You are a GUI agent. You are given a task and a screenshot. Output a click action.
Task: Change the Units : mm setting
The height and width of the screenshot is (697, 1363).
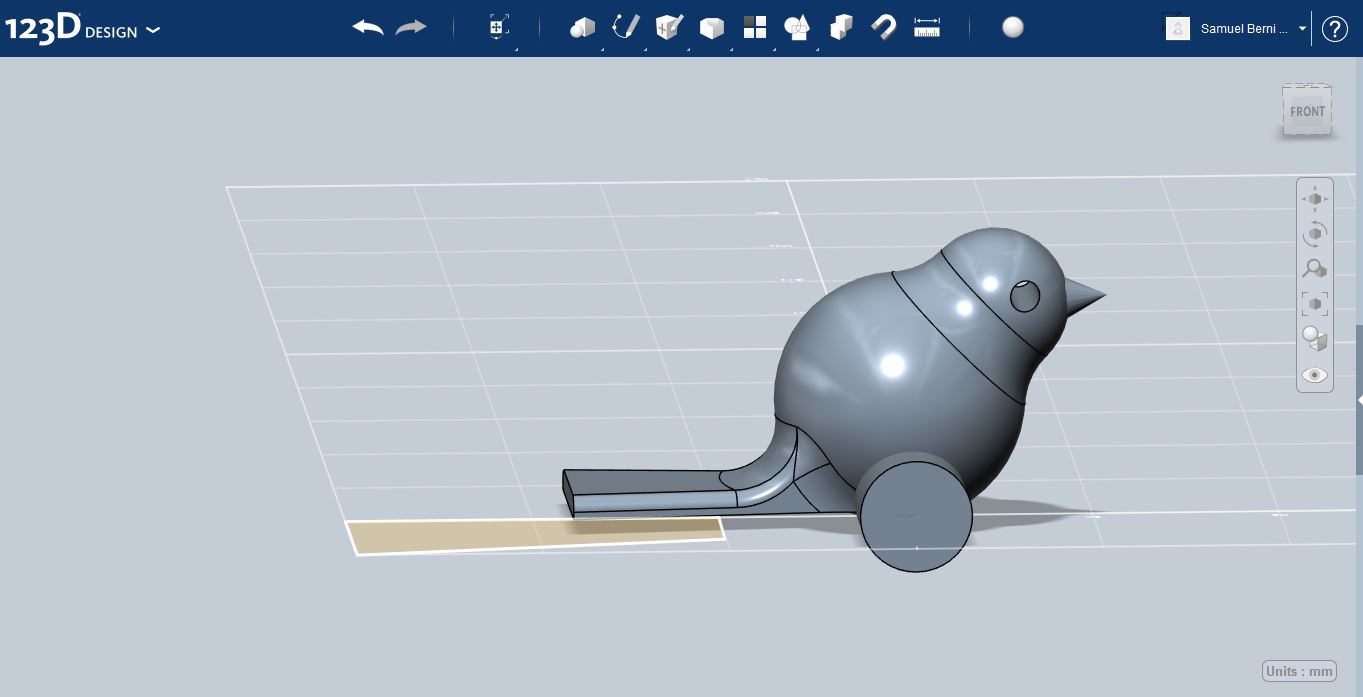(1299, 671)
